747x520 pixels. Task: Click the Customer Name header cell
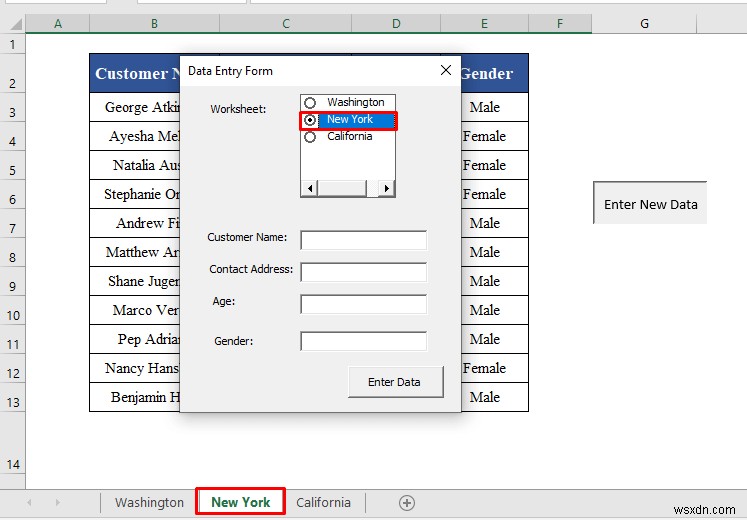coord(135,73)
